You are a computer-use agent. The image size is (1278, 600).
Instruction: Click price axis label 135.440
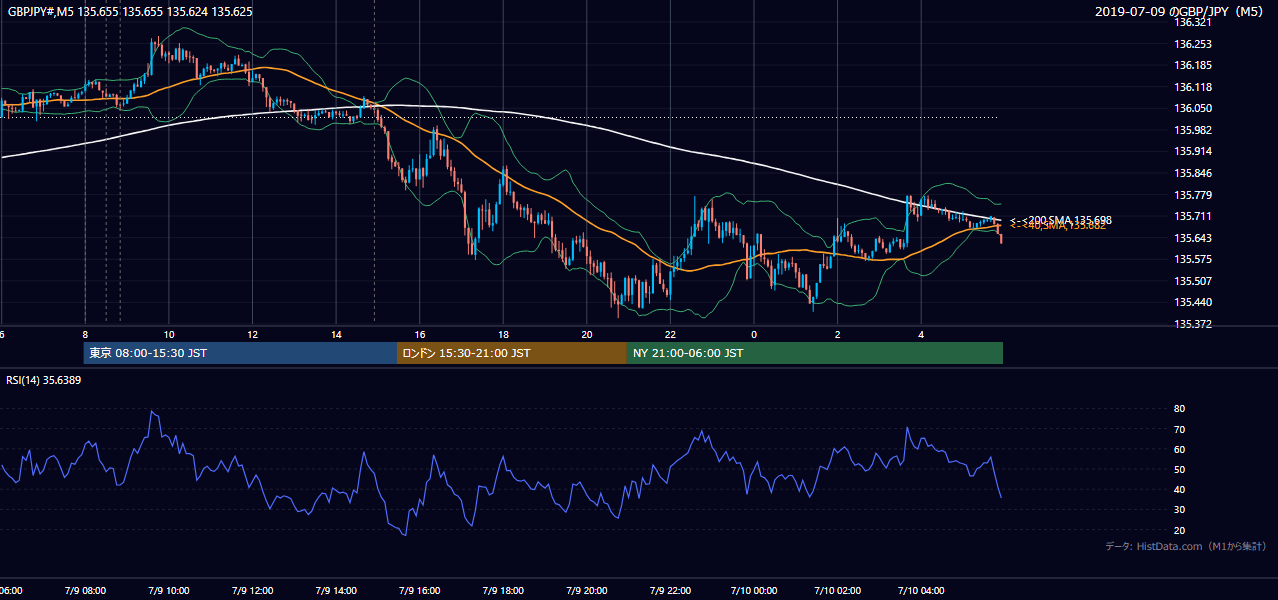pyautogui.click(x=1192, y=302)
